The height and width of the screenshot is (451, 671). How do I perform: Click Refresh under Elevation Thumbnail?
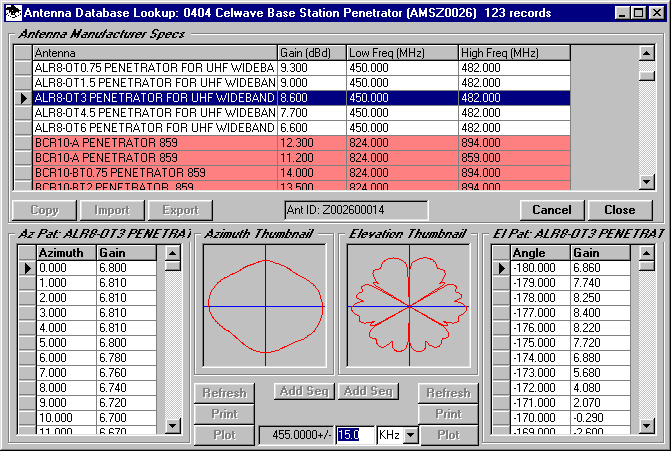point(448,393)
